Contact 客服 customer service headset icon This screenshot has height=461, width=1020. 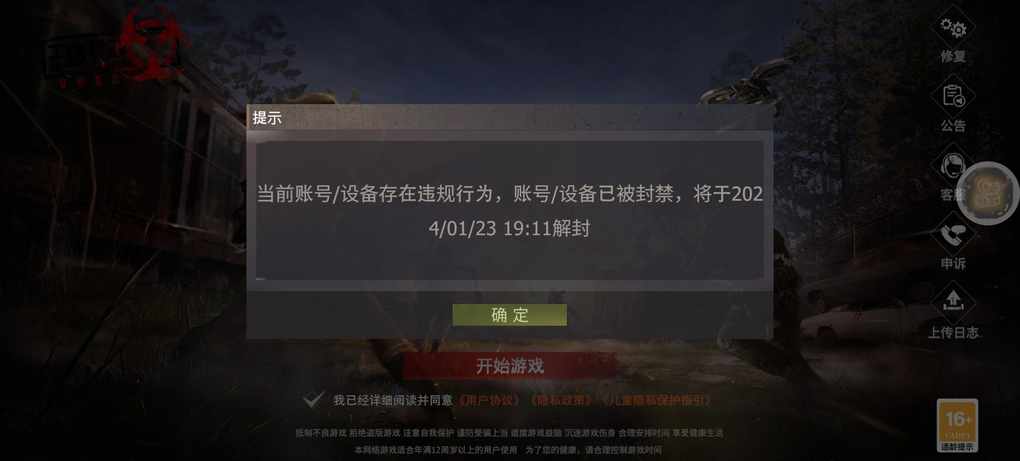point(951,166)
